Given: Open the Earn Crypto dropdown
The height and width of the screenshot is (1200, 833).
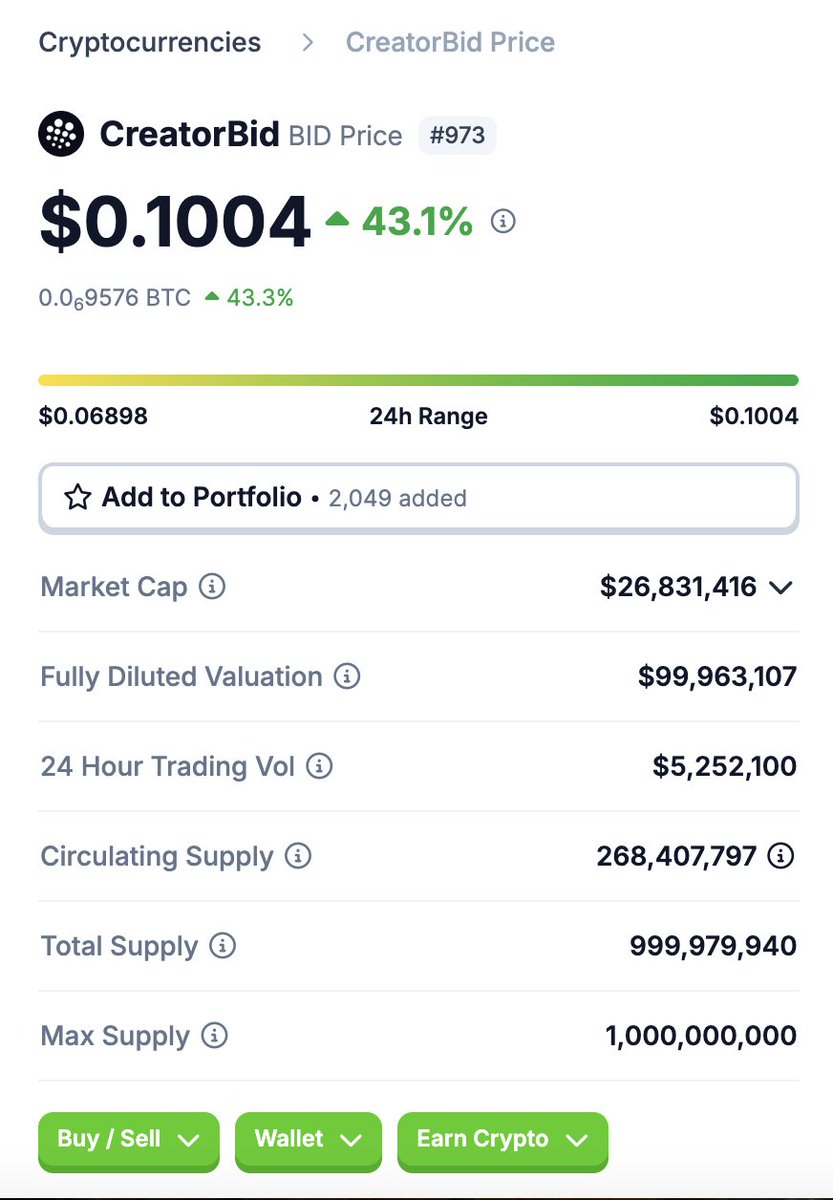Looking at the screenshot, I should pyautogui.click(x=502, y=1140).
